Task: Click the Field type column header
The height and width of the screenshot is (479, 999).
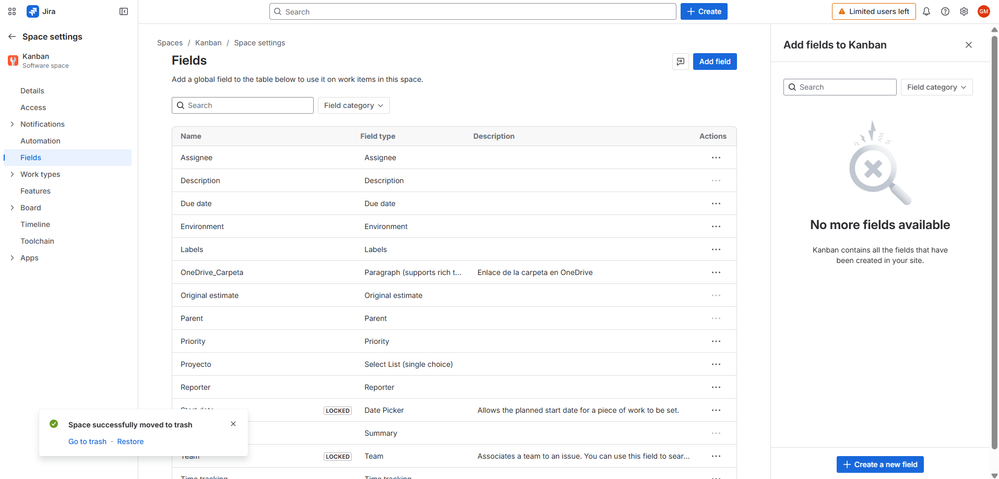Action: [378, 136]
